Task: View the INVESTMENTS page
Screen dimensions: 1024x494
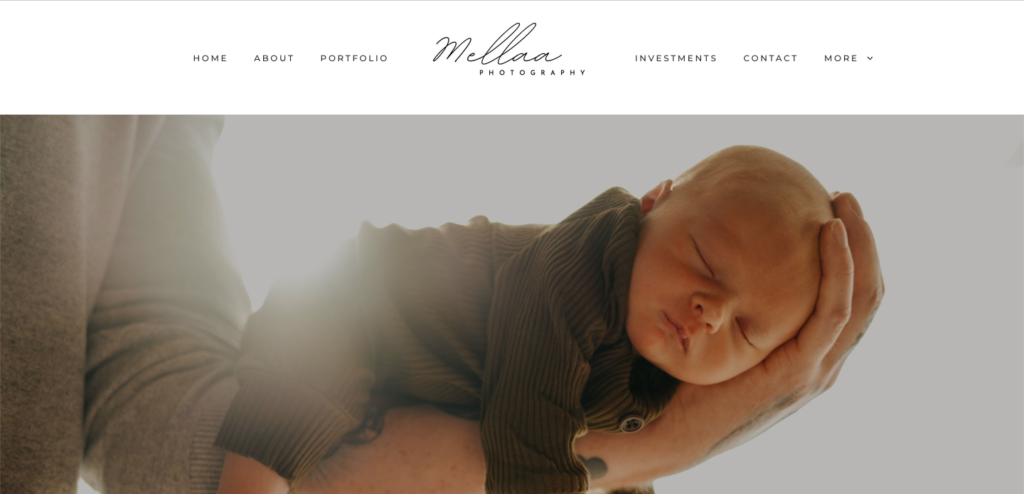Action: 676,58
